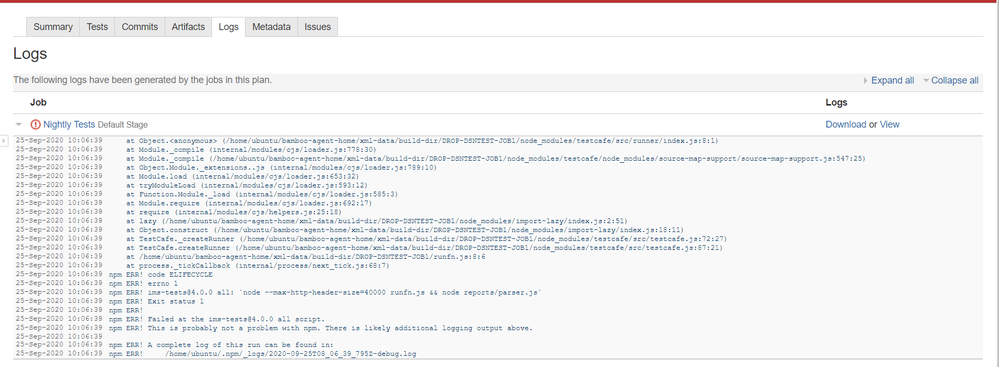Viewport: 999px width, 367px height.
Task: Open the Commits tab
Action: click(x=140, y=27)
